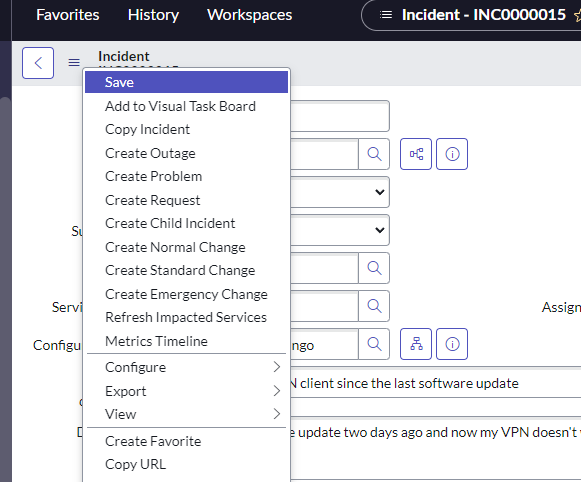Open the Favorites navigation menu
The image size is (581, 482).
click(x=68, y=15)
